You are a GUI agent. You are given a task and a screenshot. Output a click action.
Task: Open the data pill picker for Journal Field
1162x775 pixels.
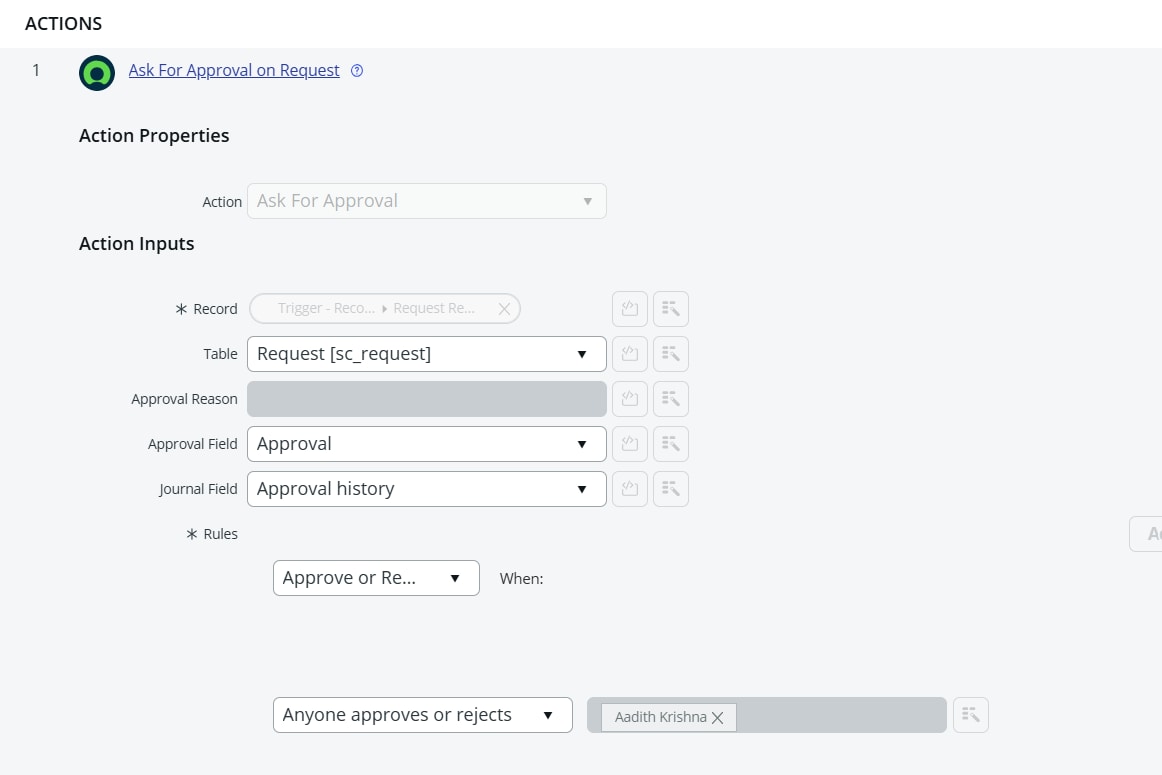point(671,489)
